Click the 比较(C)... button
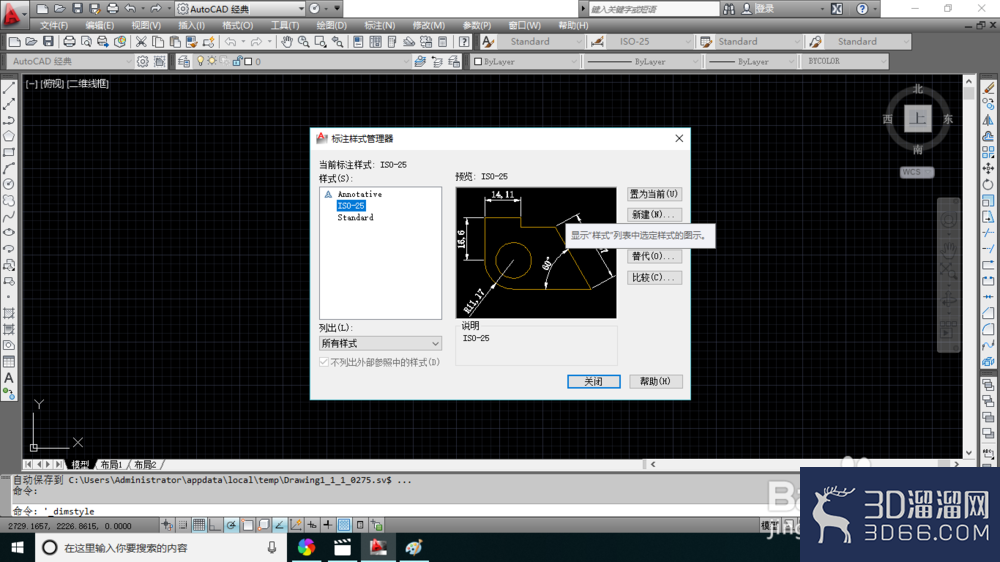 click(654, 277)
